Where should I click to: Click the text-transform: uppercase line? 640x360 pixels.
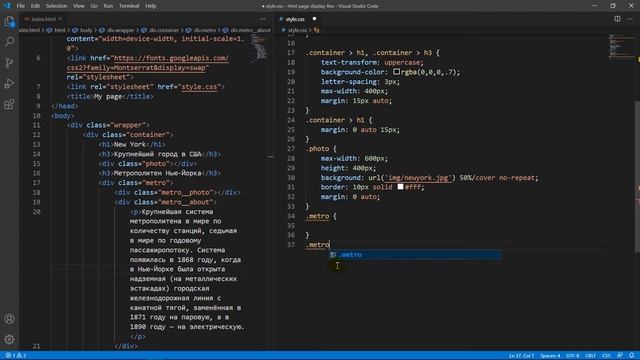(x=372, y=62)
